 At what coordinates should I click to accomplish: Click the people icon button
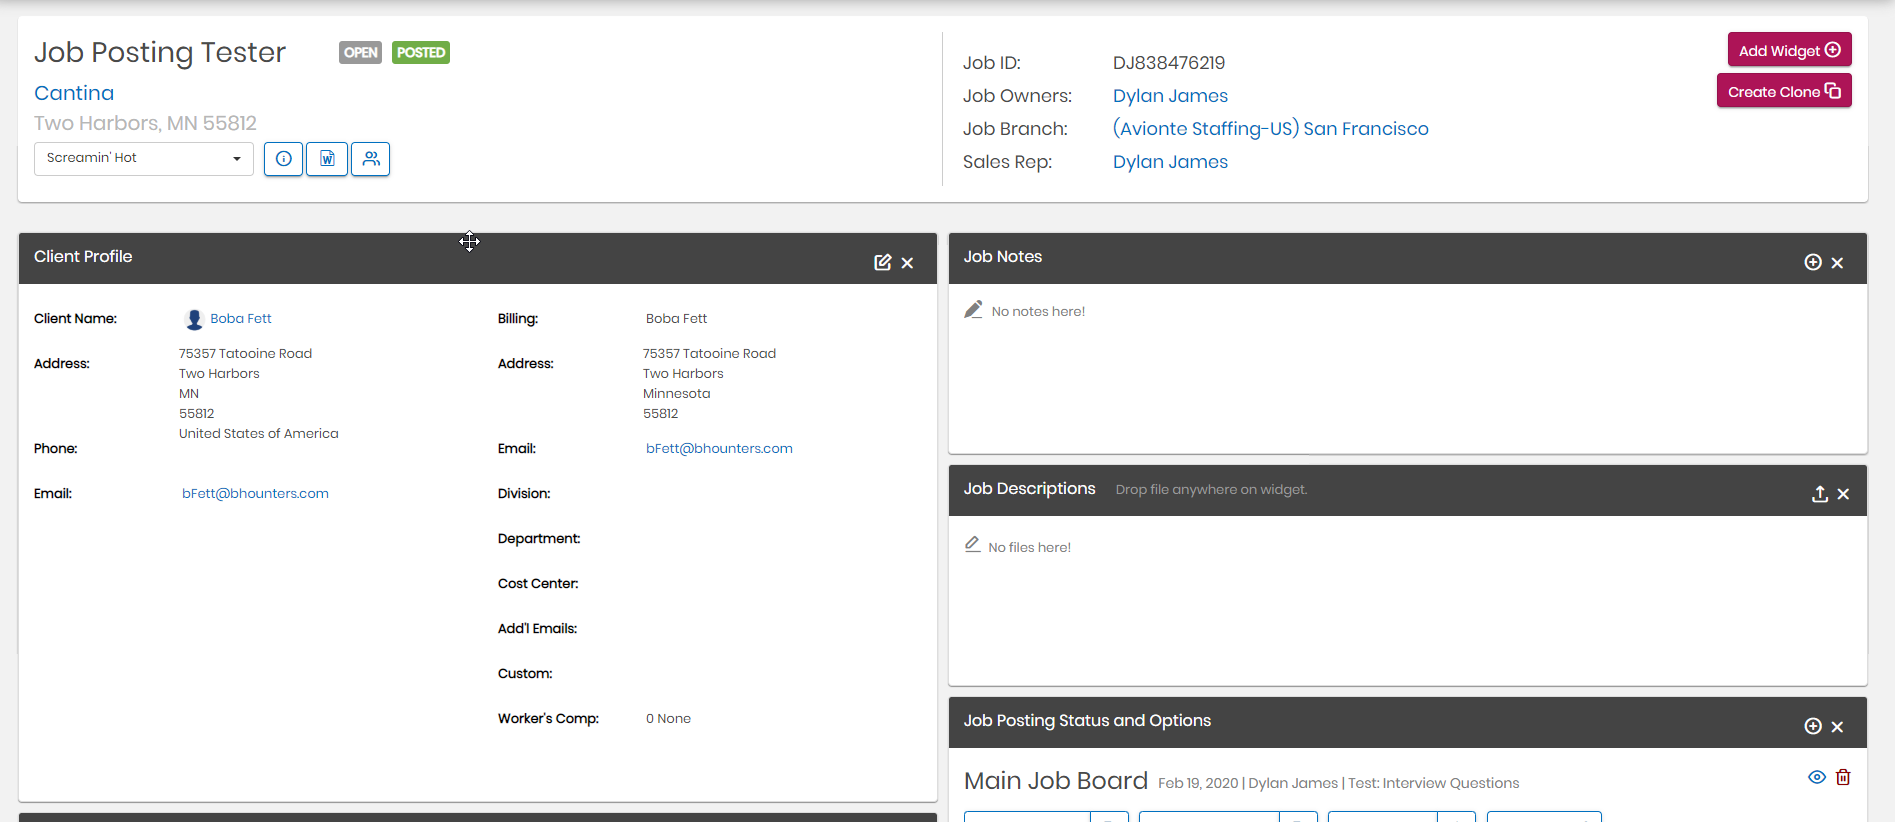coord(371,159)
